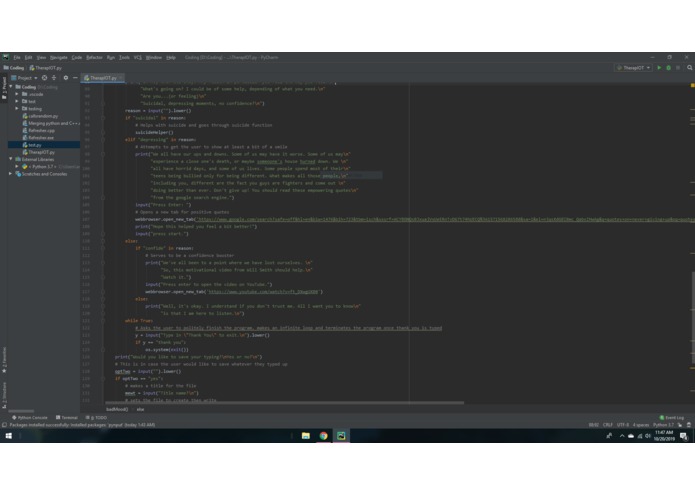Screen dimensions: 695x494
Task: Click the UTF-8 encoding indicator
Action: [623, 425]
